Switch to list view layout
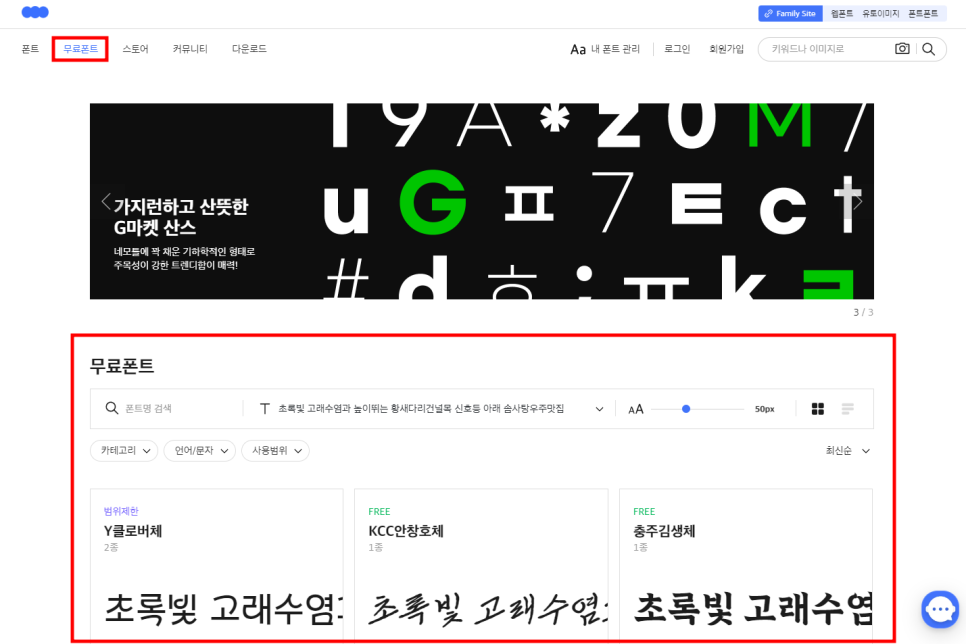Screen dimensions: 966x644 point(848,409)
